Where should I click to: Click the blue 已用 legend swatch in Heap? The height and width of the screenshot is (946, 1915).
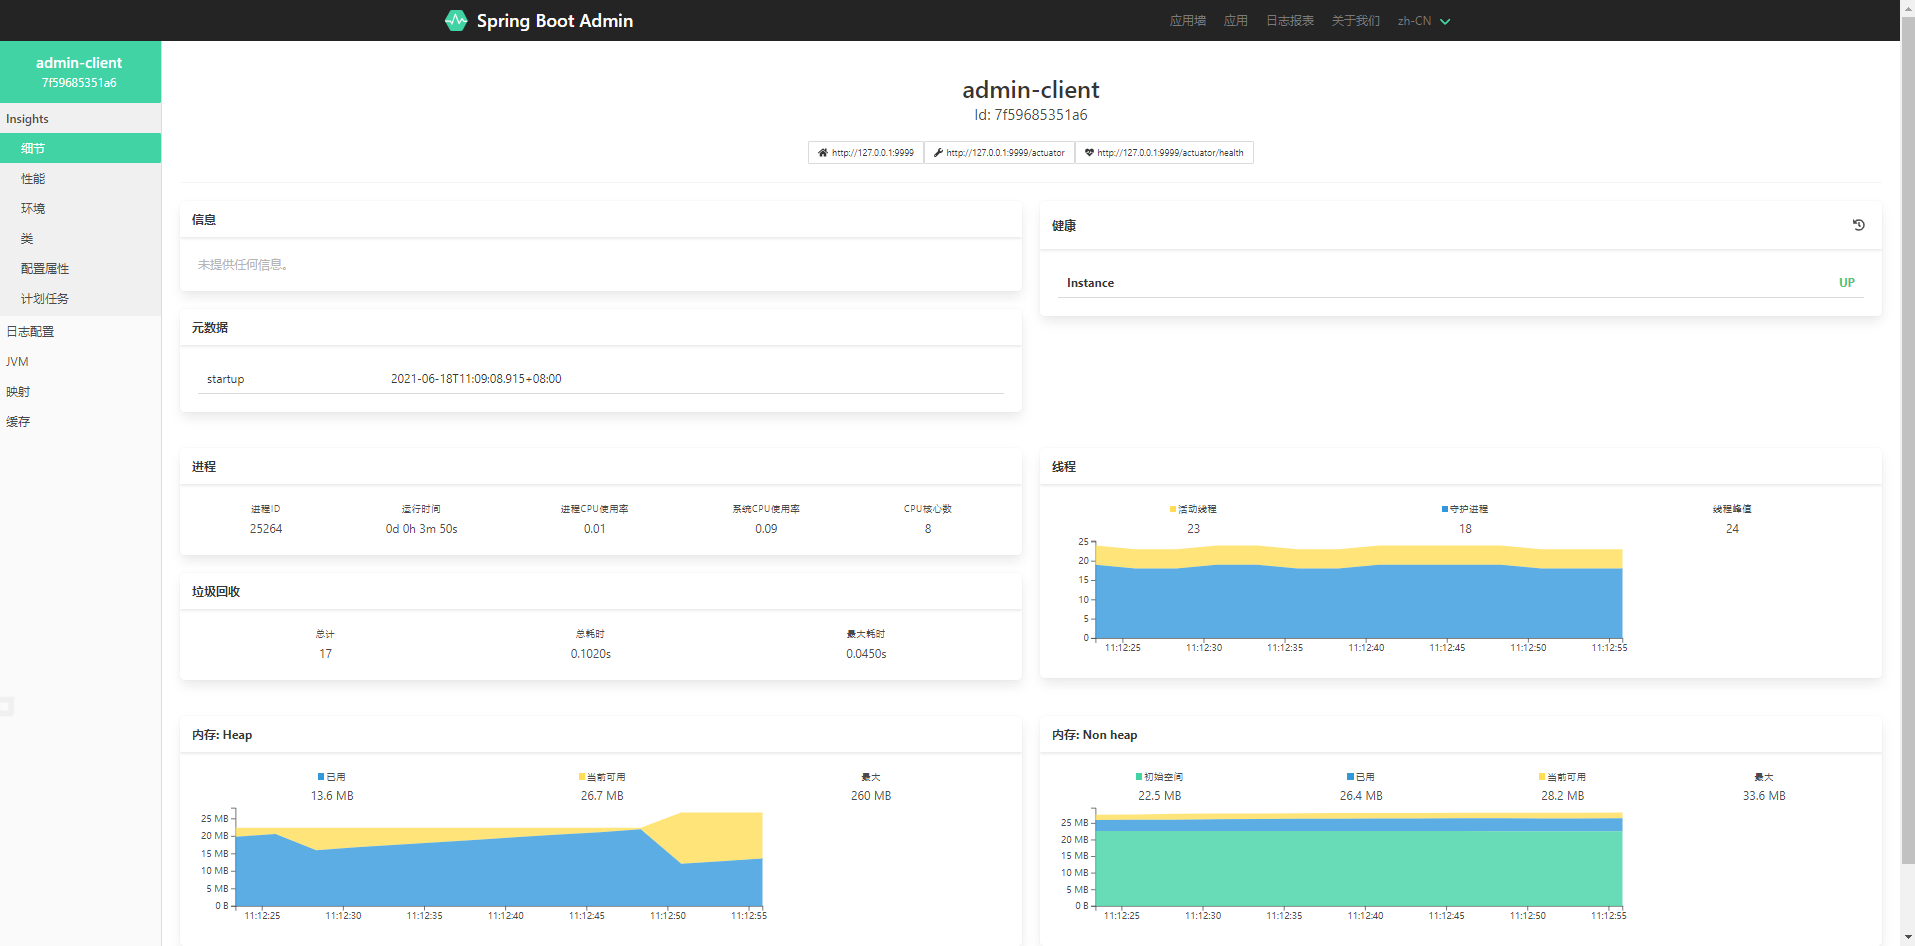[x=321, y=776]
